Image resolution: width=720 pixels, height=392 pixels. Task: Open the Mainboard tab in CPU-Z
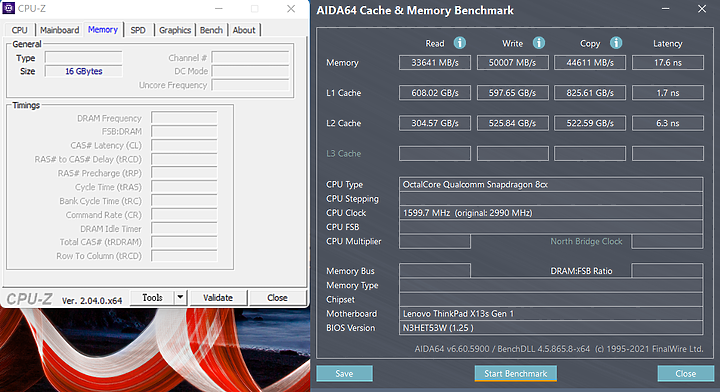point(59,30)
